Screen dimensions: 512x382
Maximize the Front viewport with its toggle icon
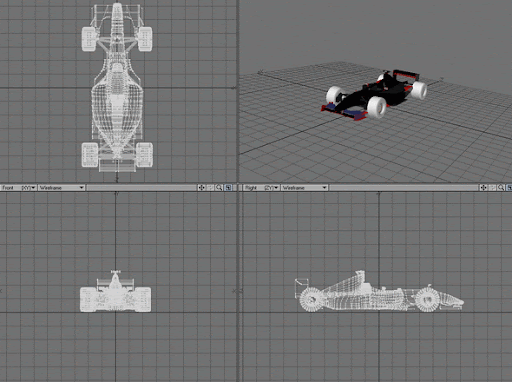(228, 188)
